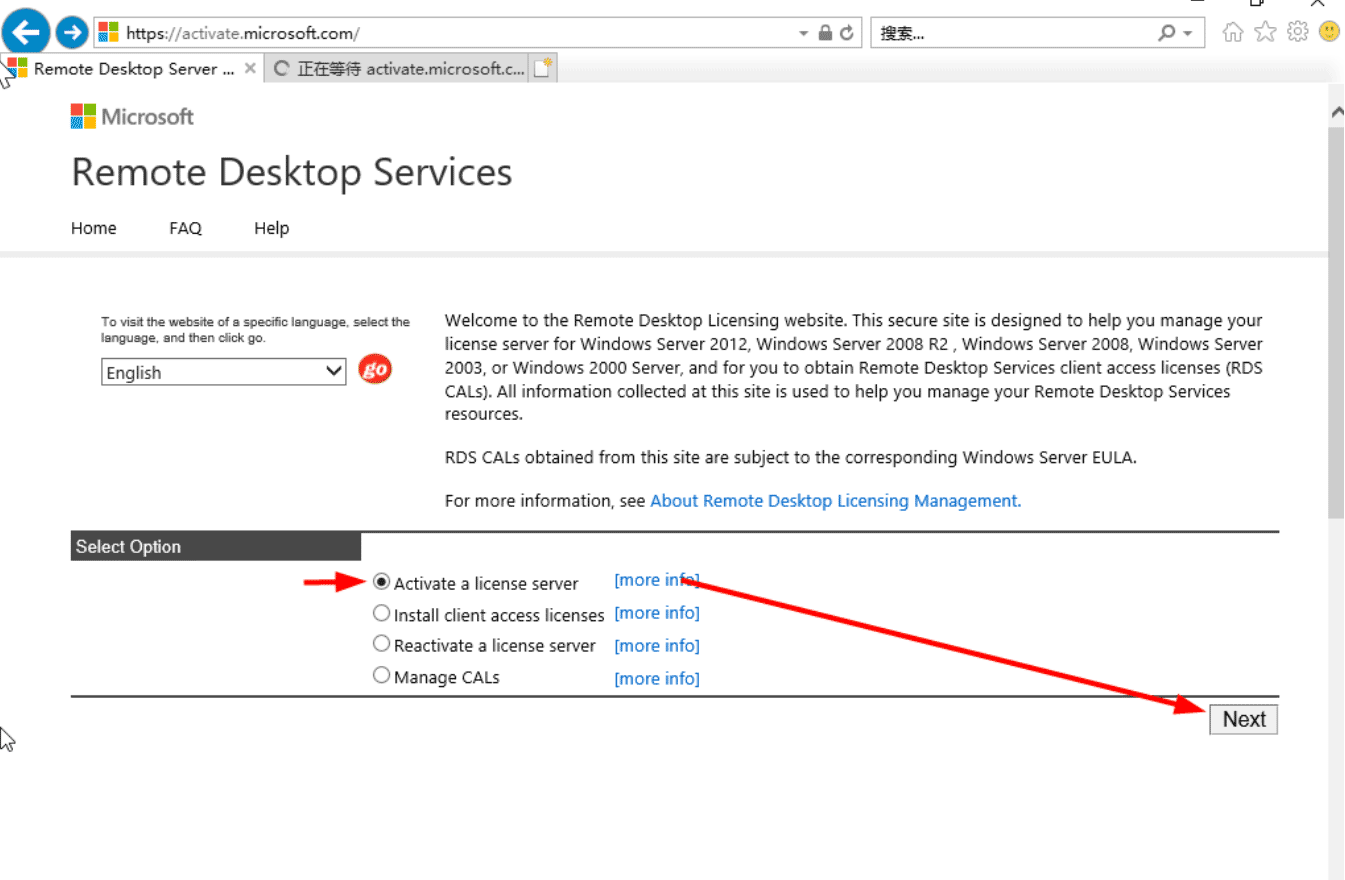The height and width of the screenshot is (880, 1345).
Task: Select Manage CALs option
Action: tap(381, 675)
